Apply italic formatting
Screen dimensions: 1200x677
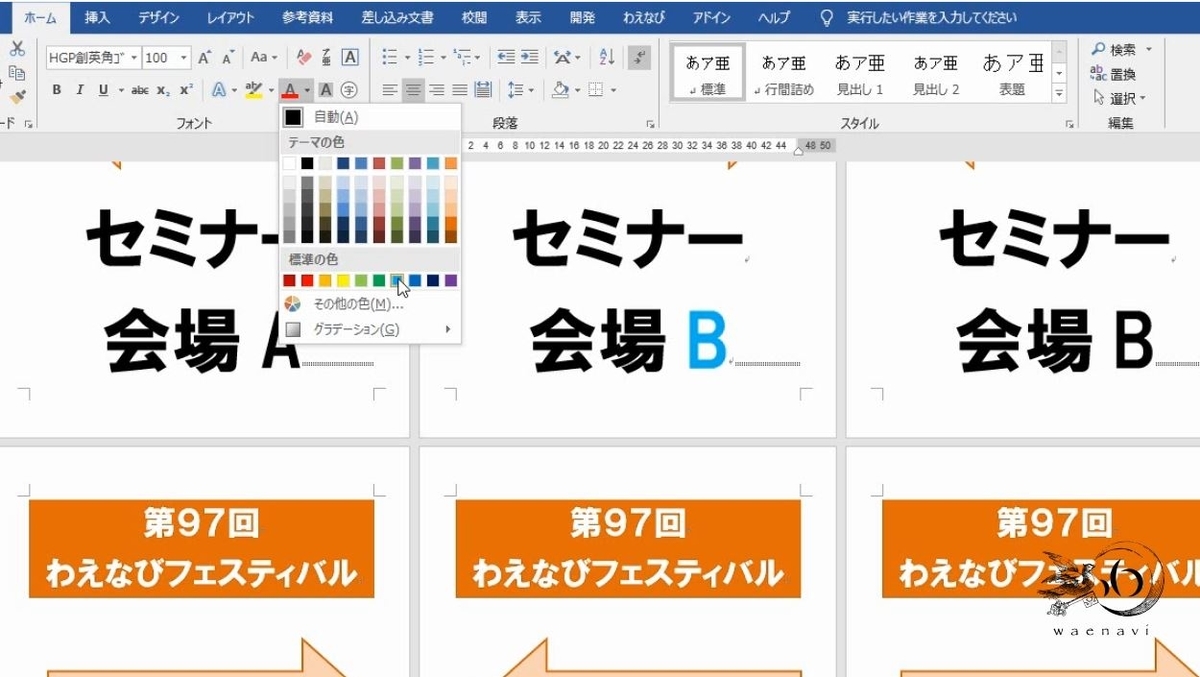[x=79, y=89]
